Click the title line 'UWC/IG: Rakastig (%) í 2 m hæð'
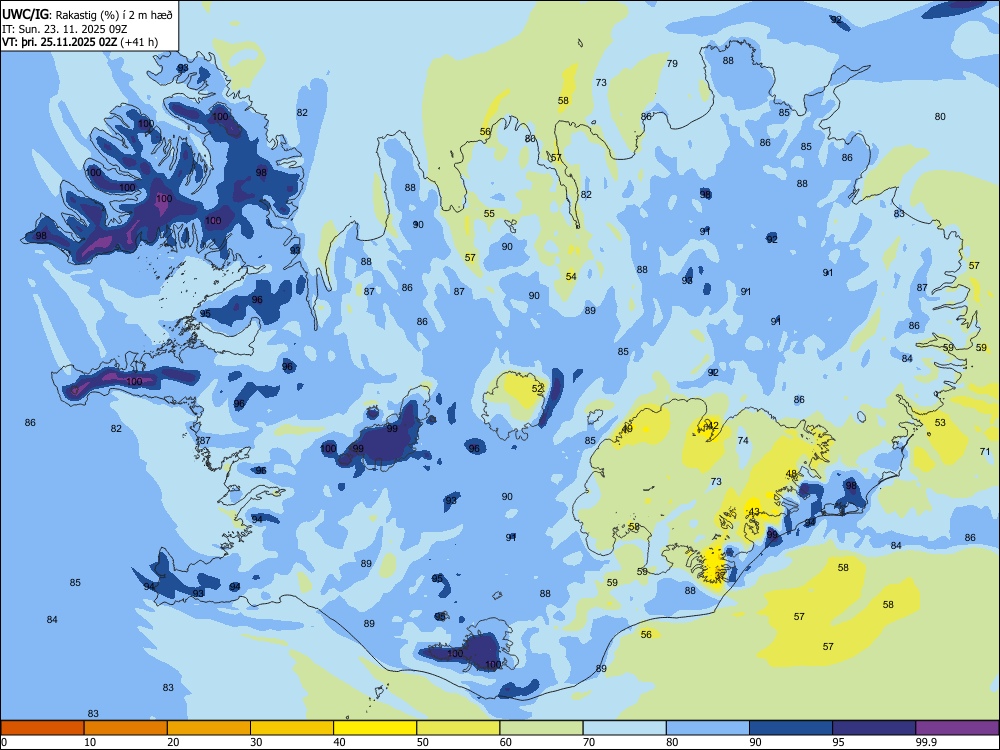Screen dimensions: 1000x750 87,14
